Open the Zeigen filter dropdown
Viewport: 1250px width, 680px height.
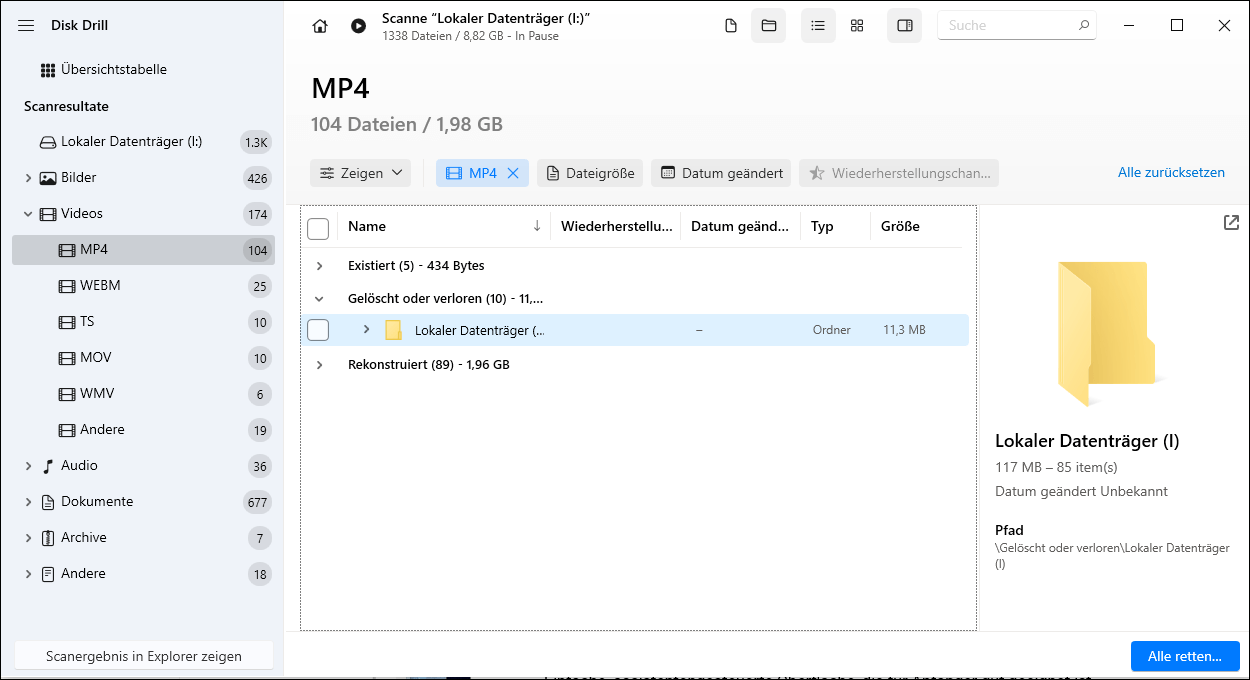[360, 172]
